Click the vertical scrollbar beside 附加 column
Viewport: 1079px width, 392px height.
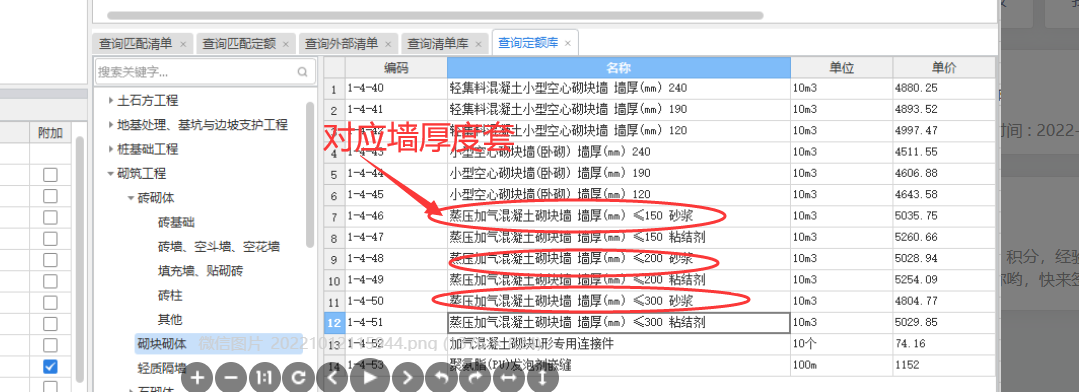pyautogui.click(x=80, y=258)
